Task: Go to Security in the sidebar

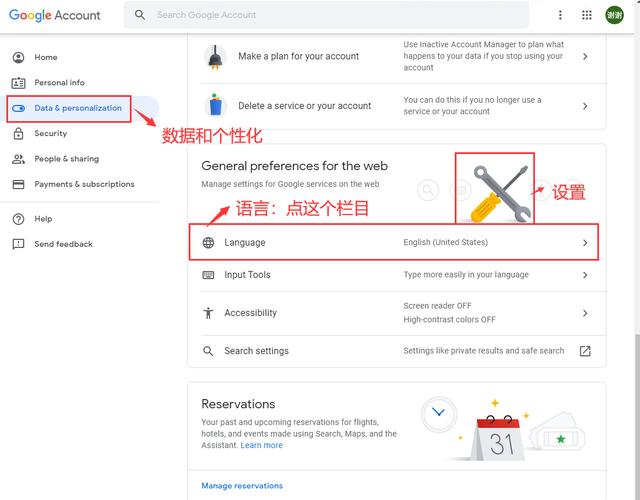Action: 50,133
